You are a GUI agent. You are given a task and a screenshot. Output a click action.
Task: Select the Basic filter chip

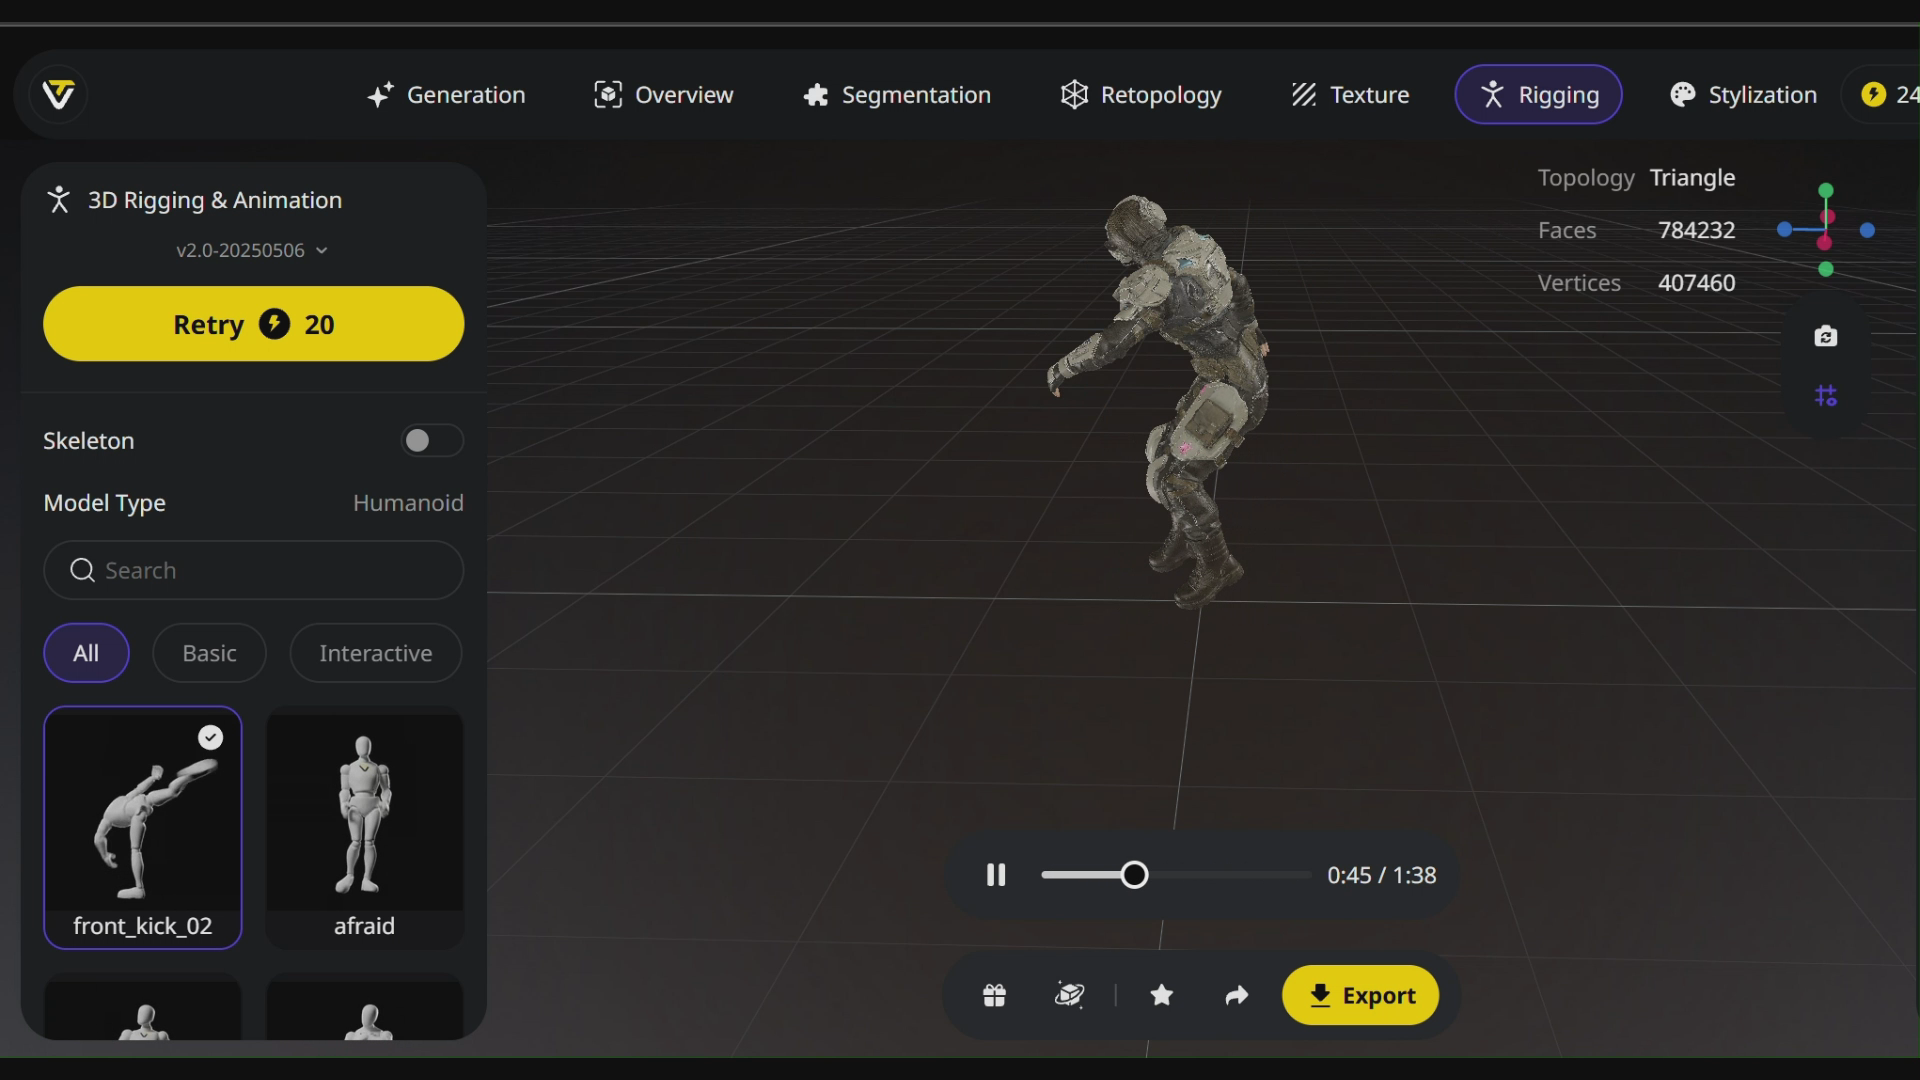tap(209, 653)
